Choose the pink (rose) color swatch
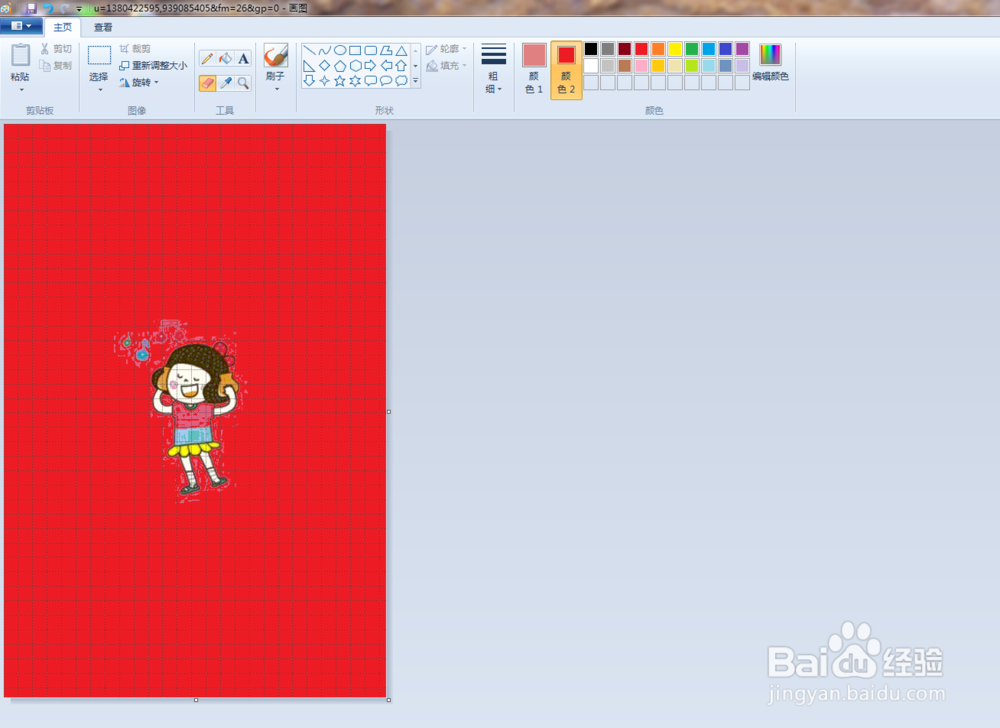Viewport: 1000px width, 728px height. point(642,66)
